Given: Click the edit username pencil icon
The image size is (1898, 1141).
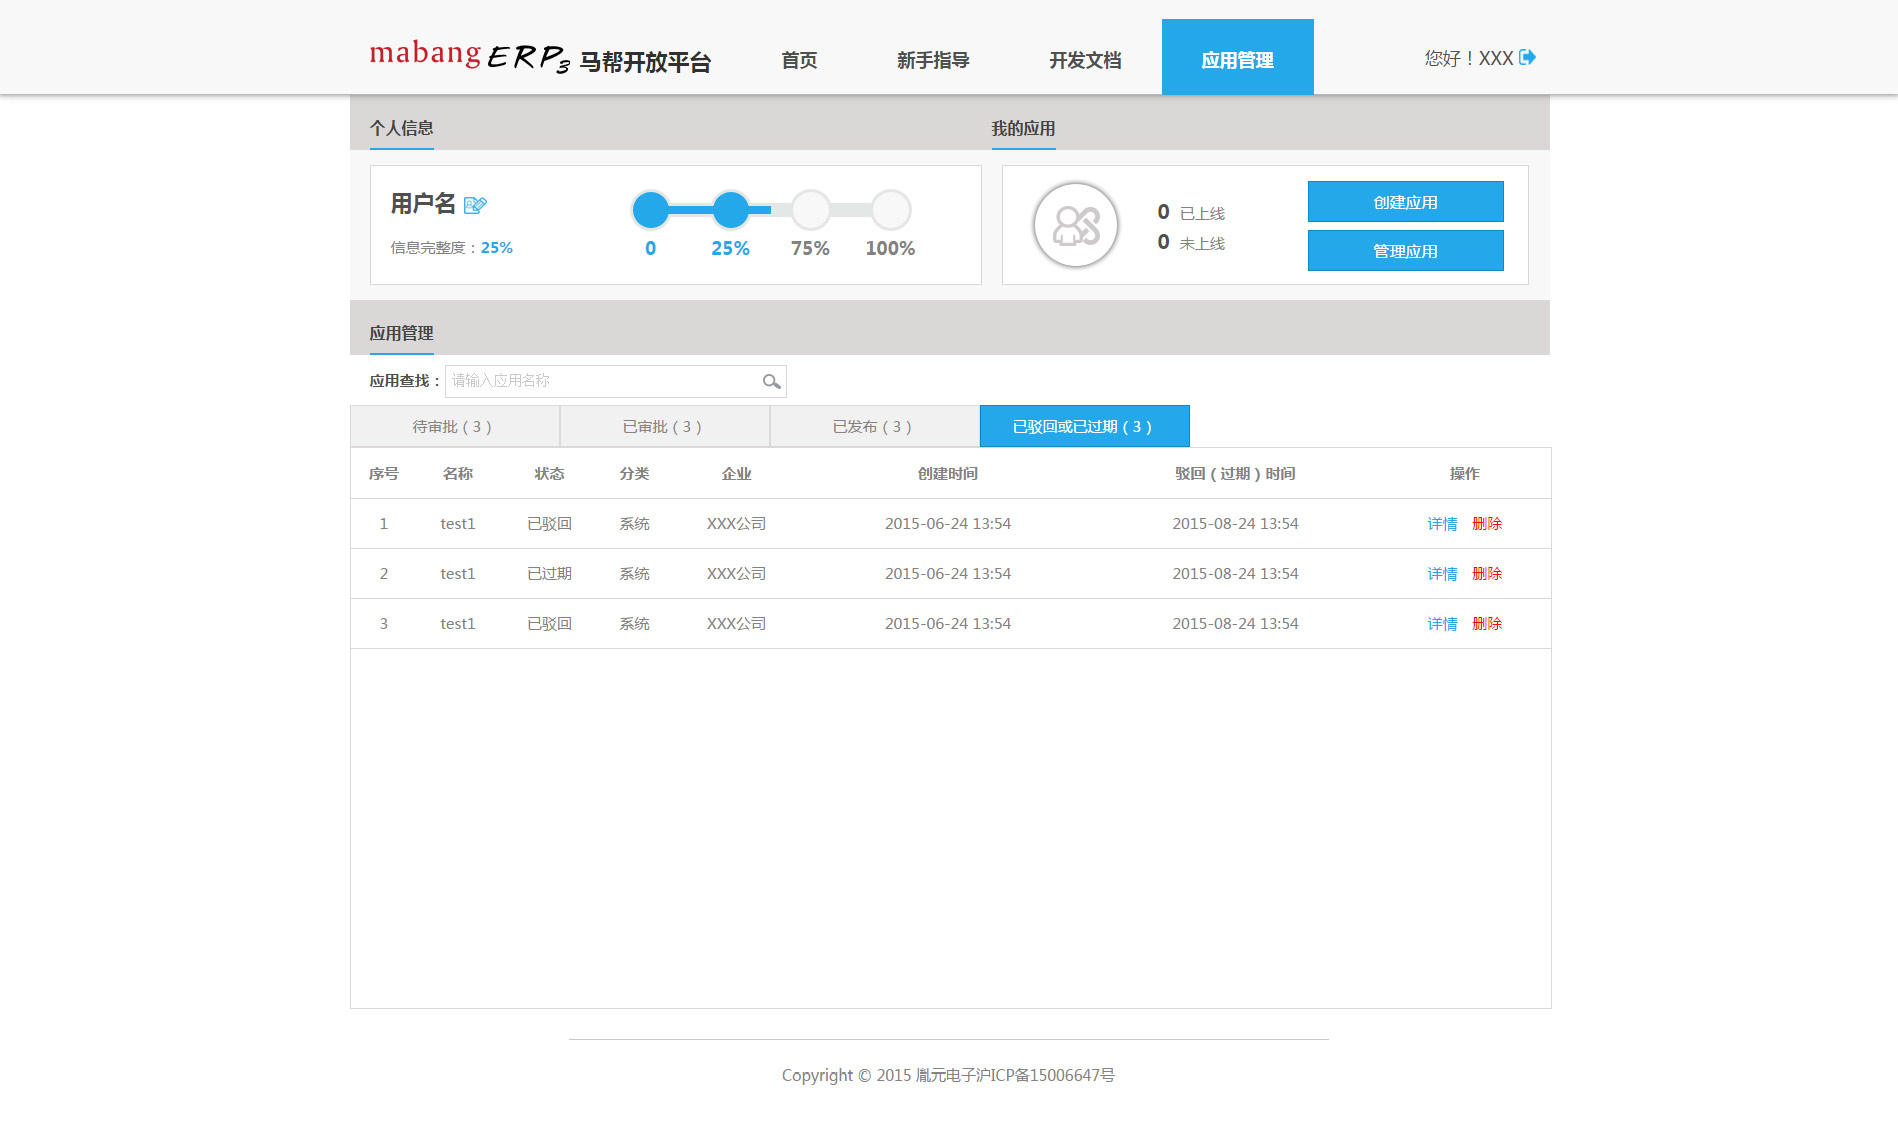Looking at the screenshot, I should 475,205.
